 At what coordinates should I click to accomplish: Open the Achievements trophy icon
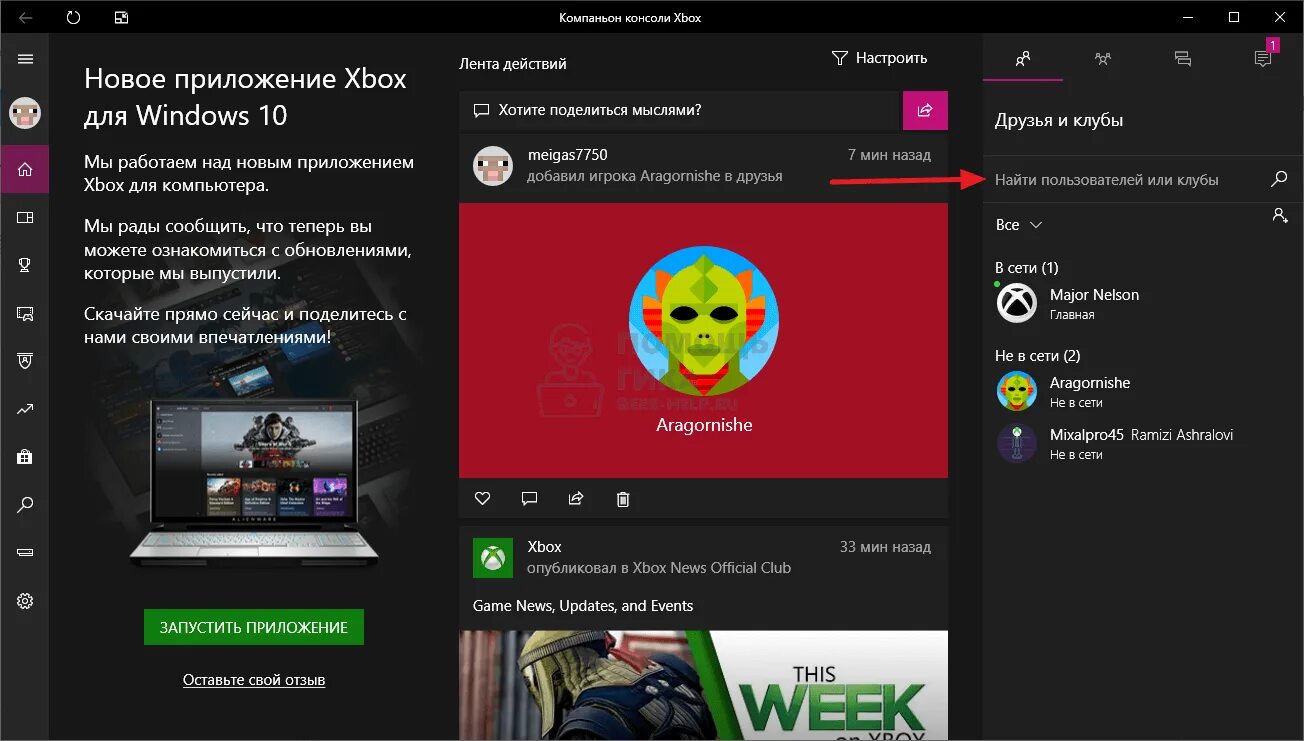tap(25, 265)
